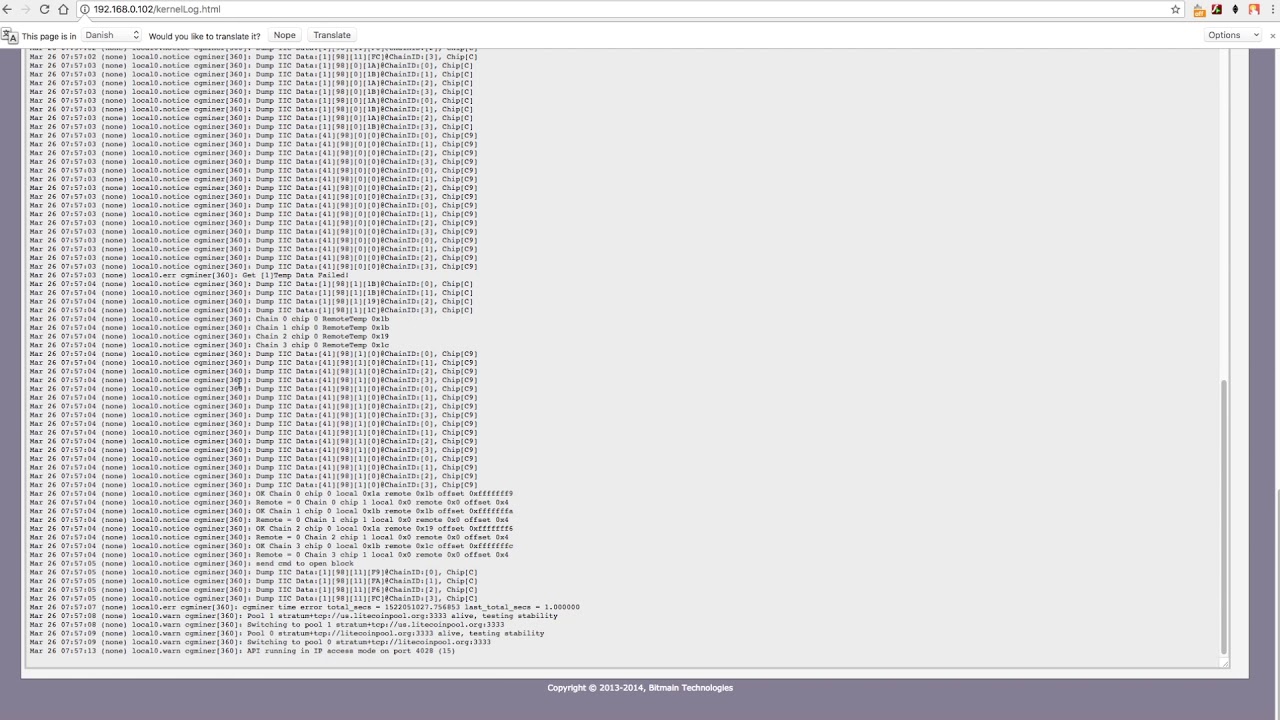Click the 'Pool 0 stratum+tcp://litecoinpool.org:3333 alive' line
This screenshot has height=720, width=1280.
287,633
